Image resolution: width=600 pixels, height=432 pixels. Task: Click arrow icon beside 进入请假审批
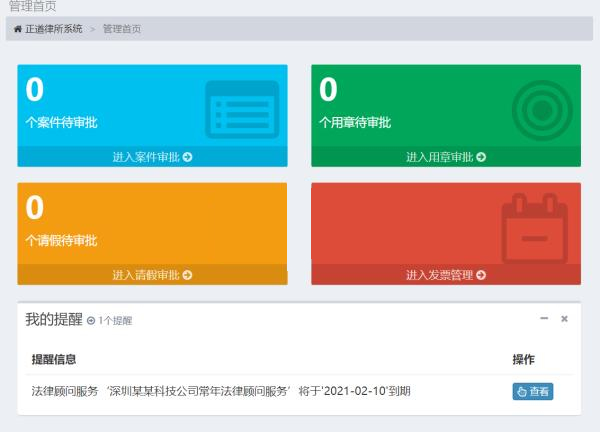188,275
